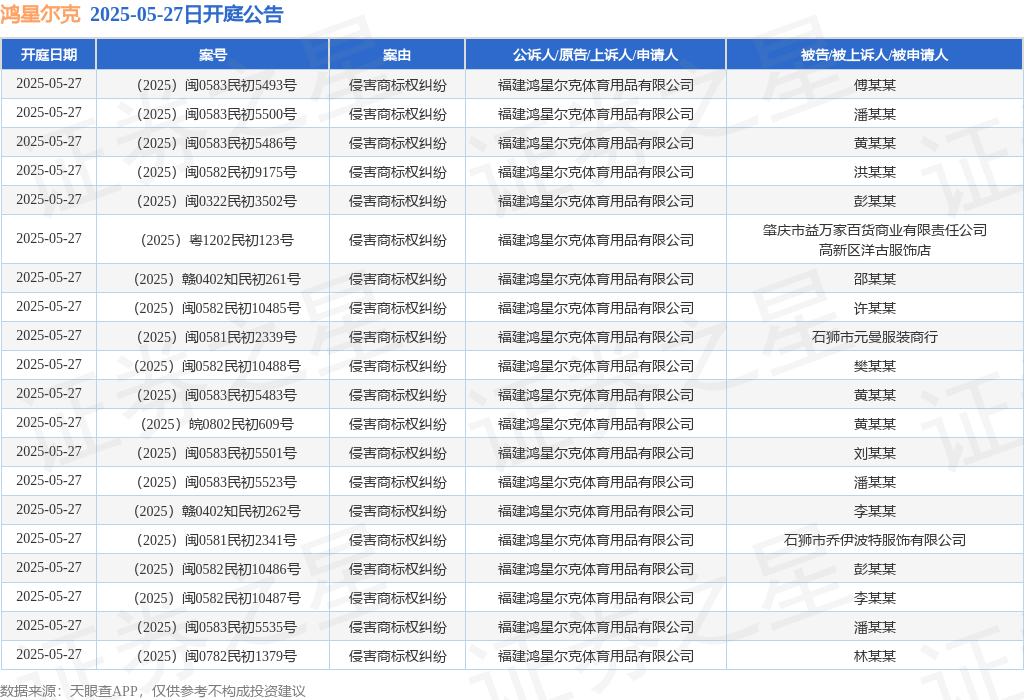Click plaintiff company in the 5493号 row
Image resolution: width=1024 pixels, height=700 pixels.
[x=596, y=85]
